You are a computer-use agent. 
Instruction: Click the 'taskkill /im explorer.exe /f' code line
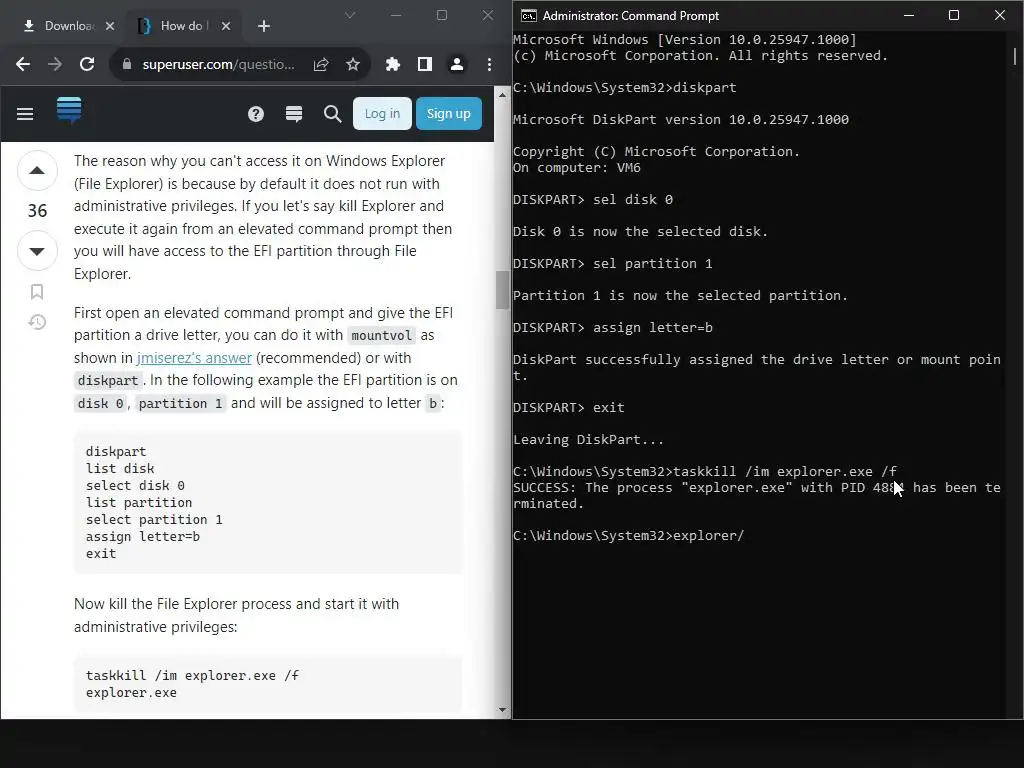click(x=192, y=675)
